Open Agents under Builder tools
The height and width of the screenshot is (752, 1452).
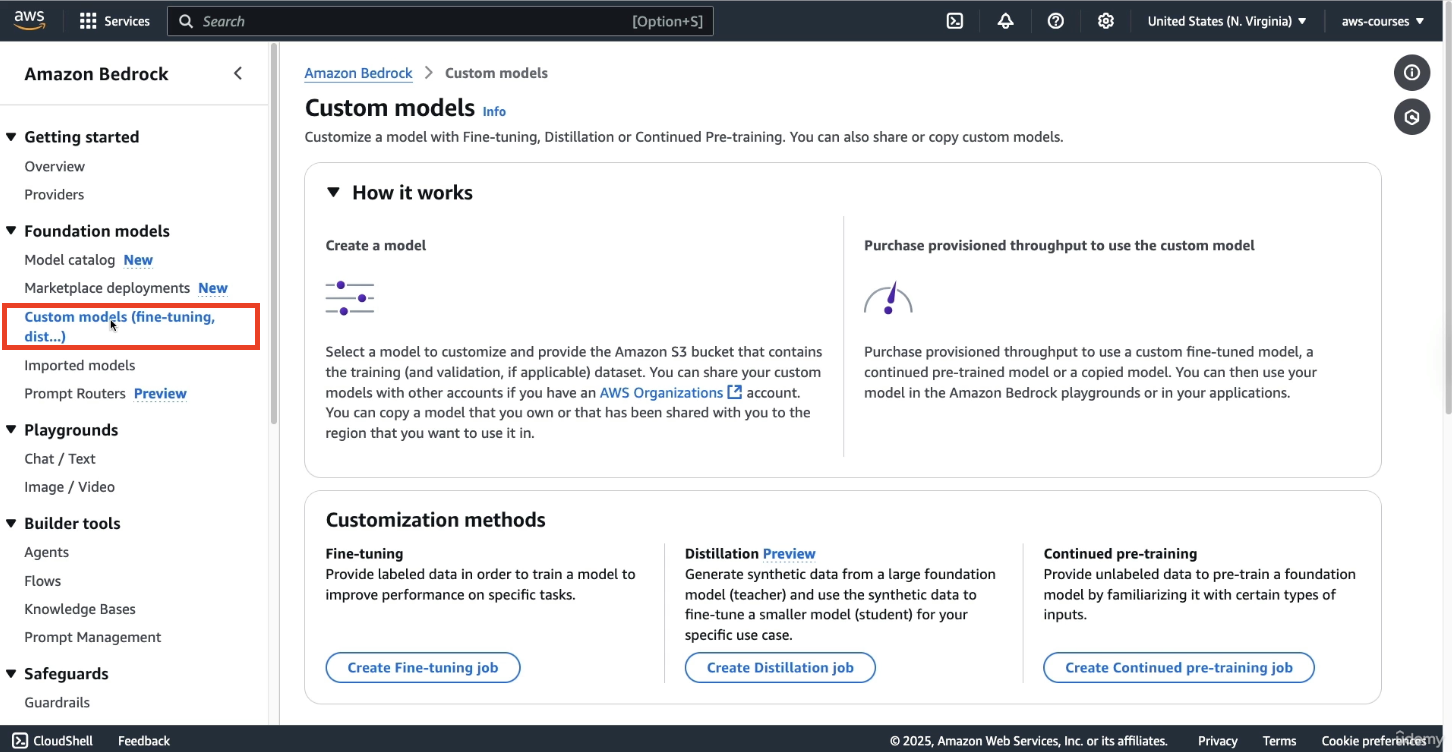tap(47, 552)
